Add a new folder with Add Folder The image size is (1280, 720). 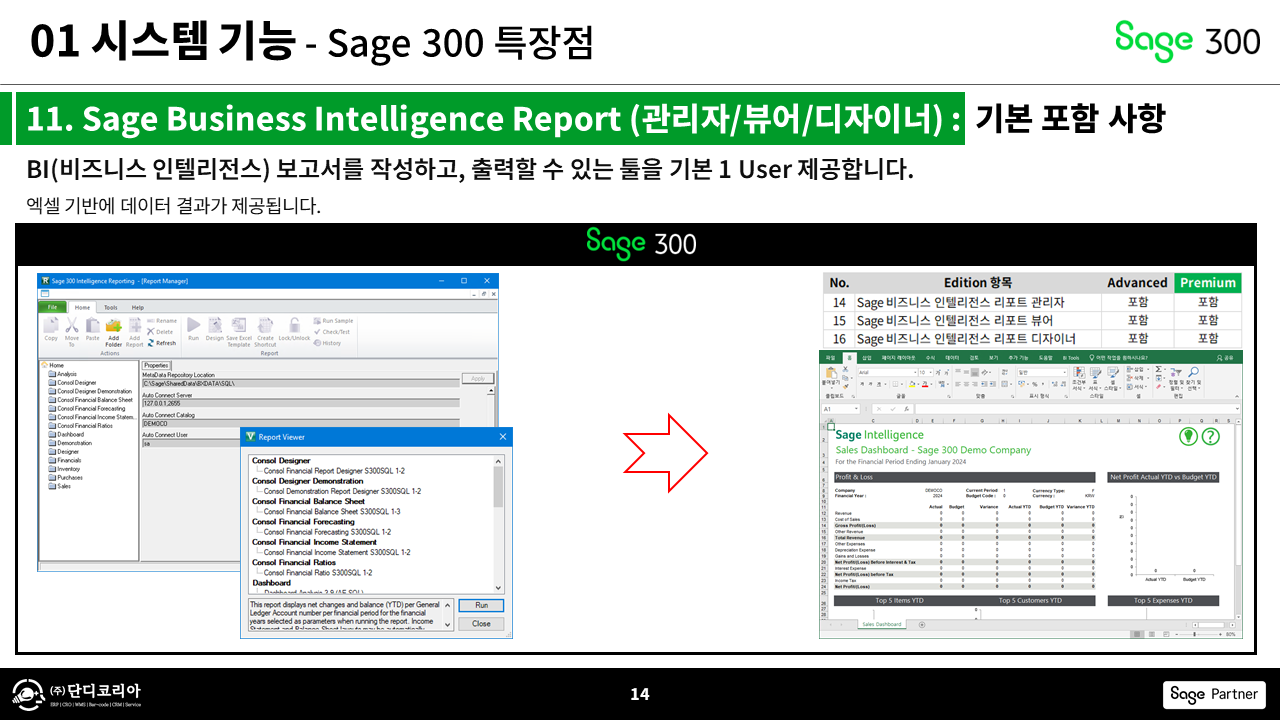click(113, 331)
